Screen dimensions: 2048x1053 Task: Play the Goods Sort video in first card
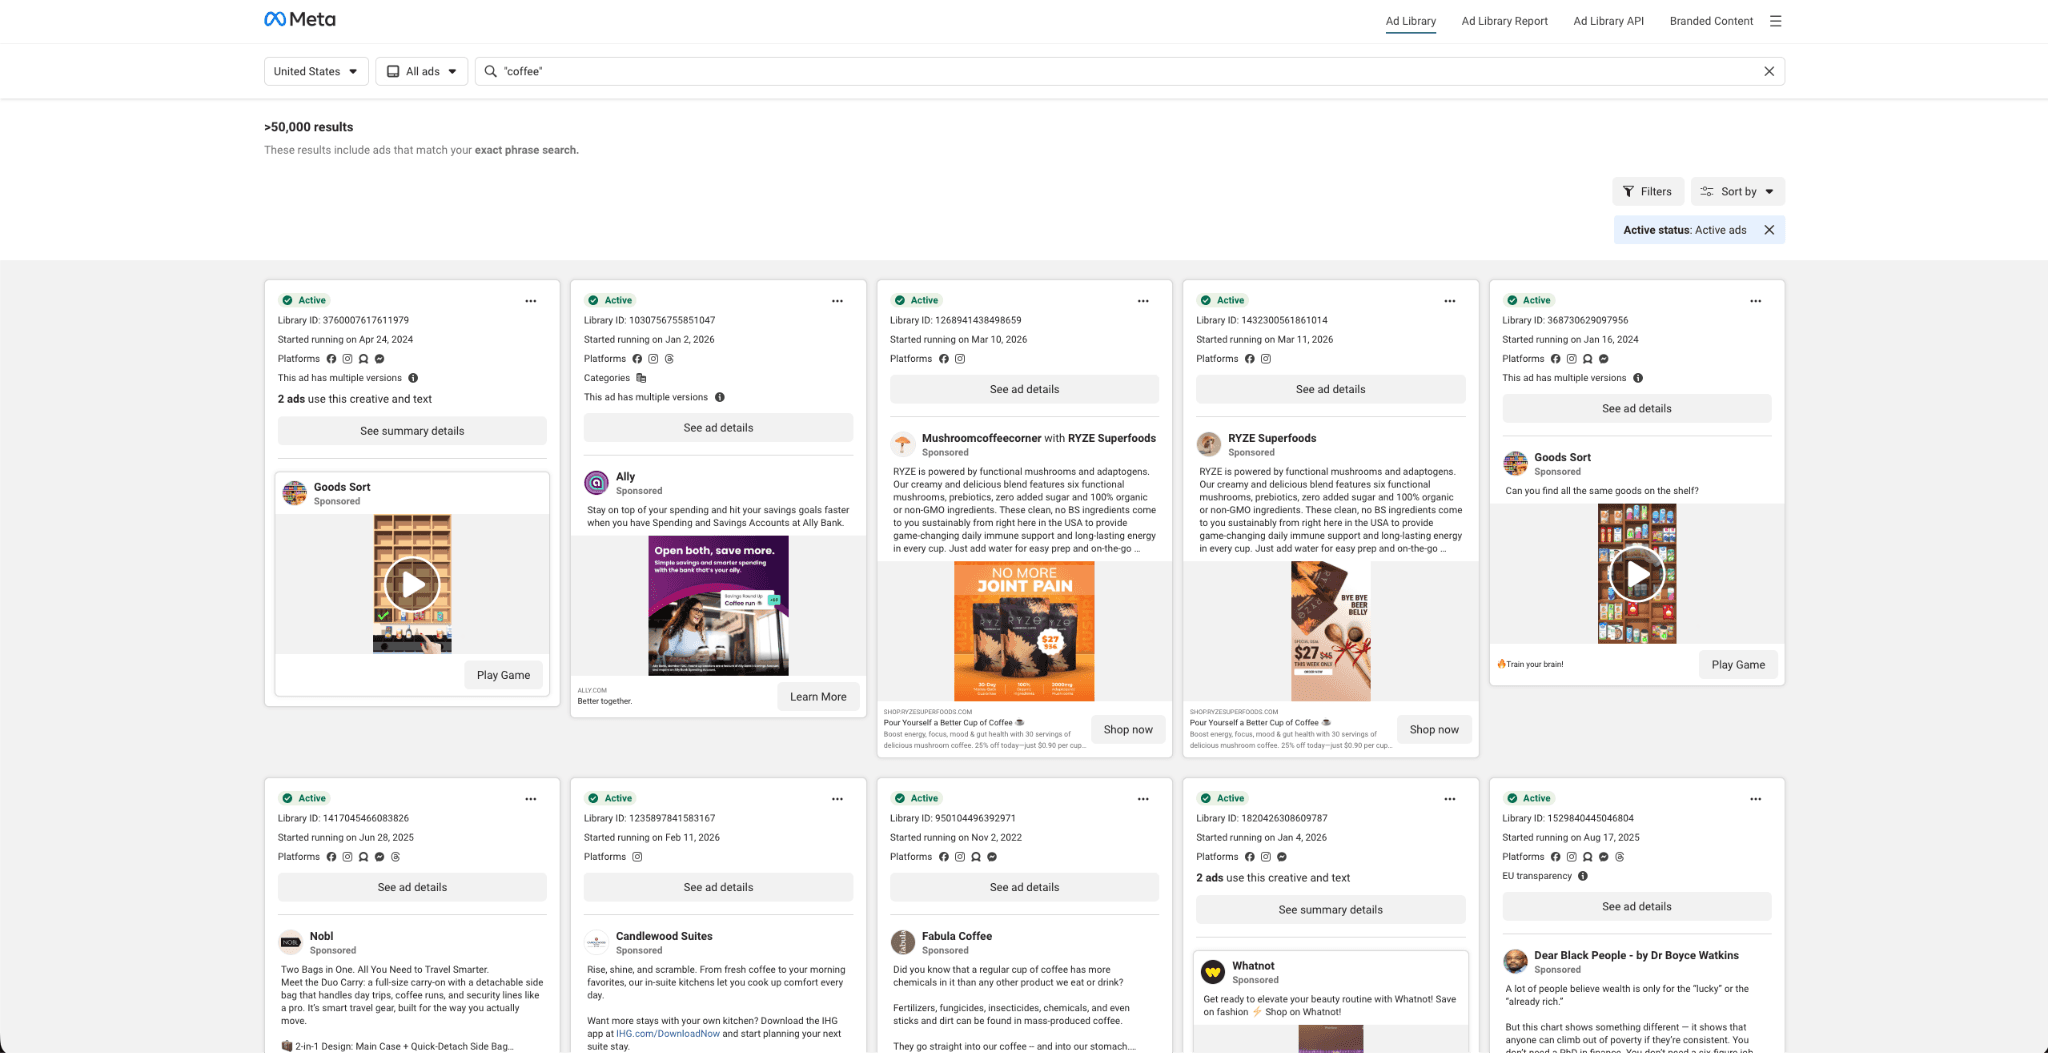(x=412, y=584)
